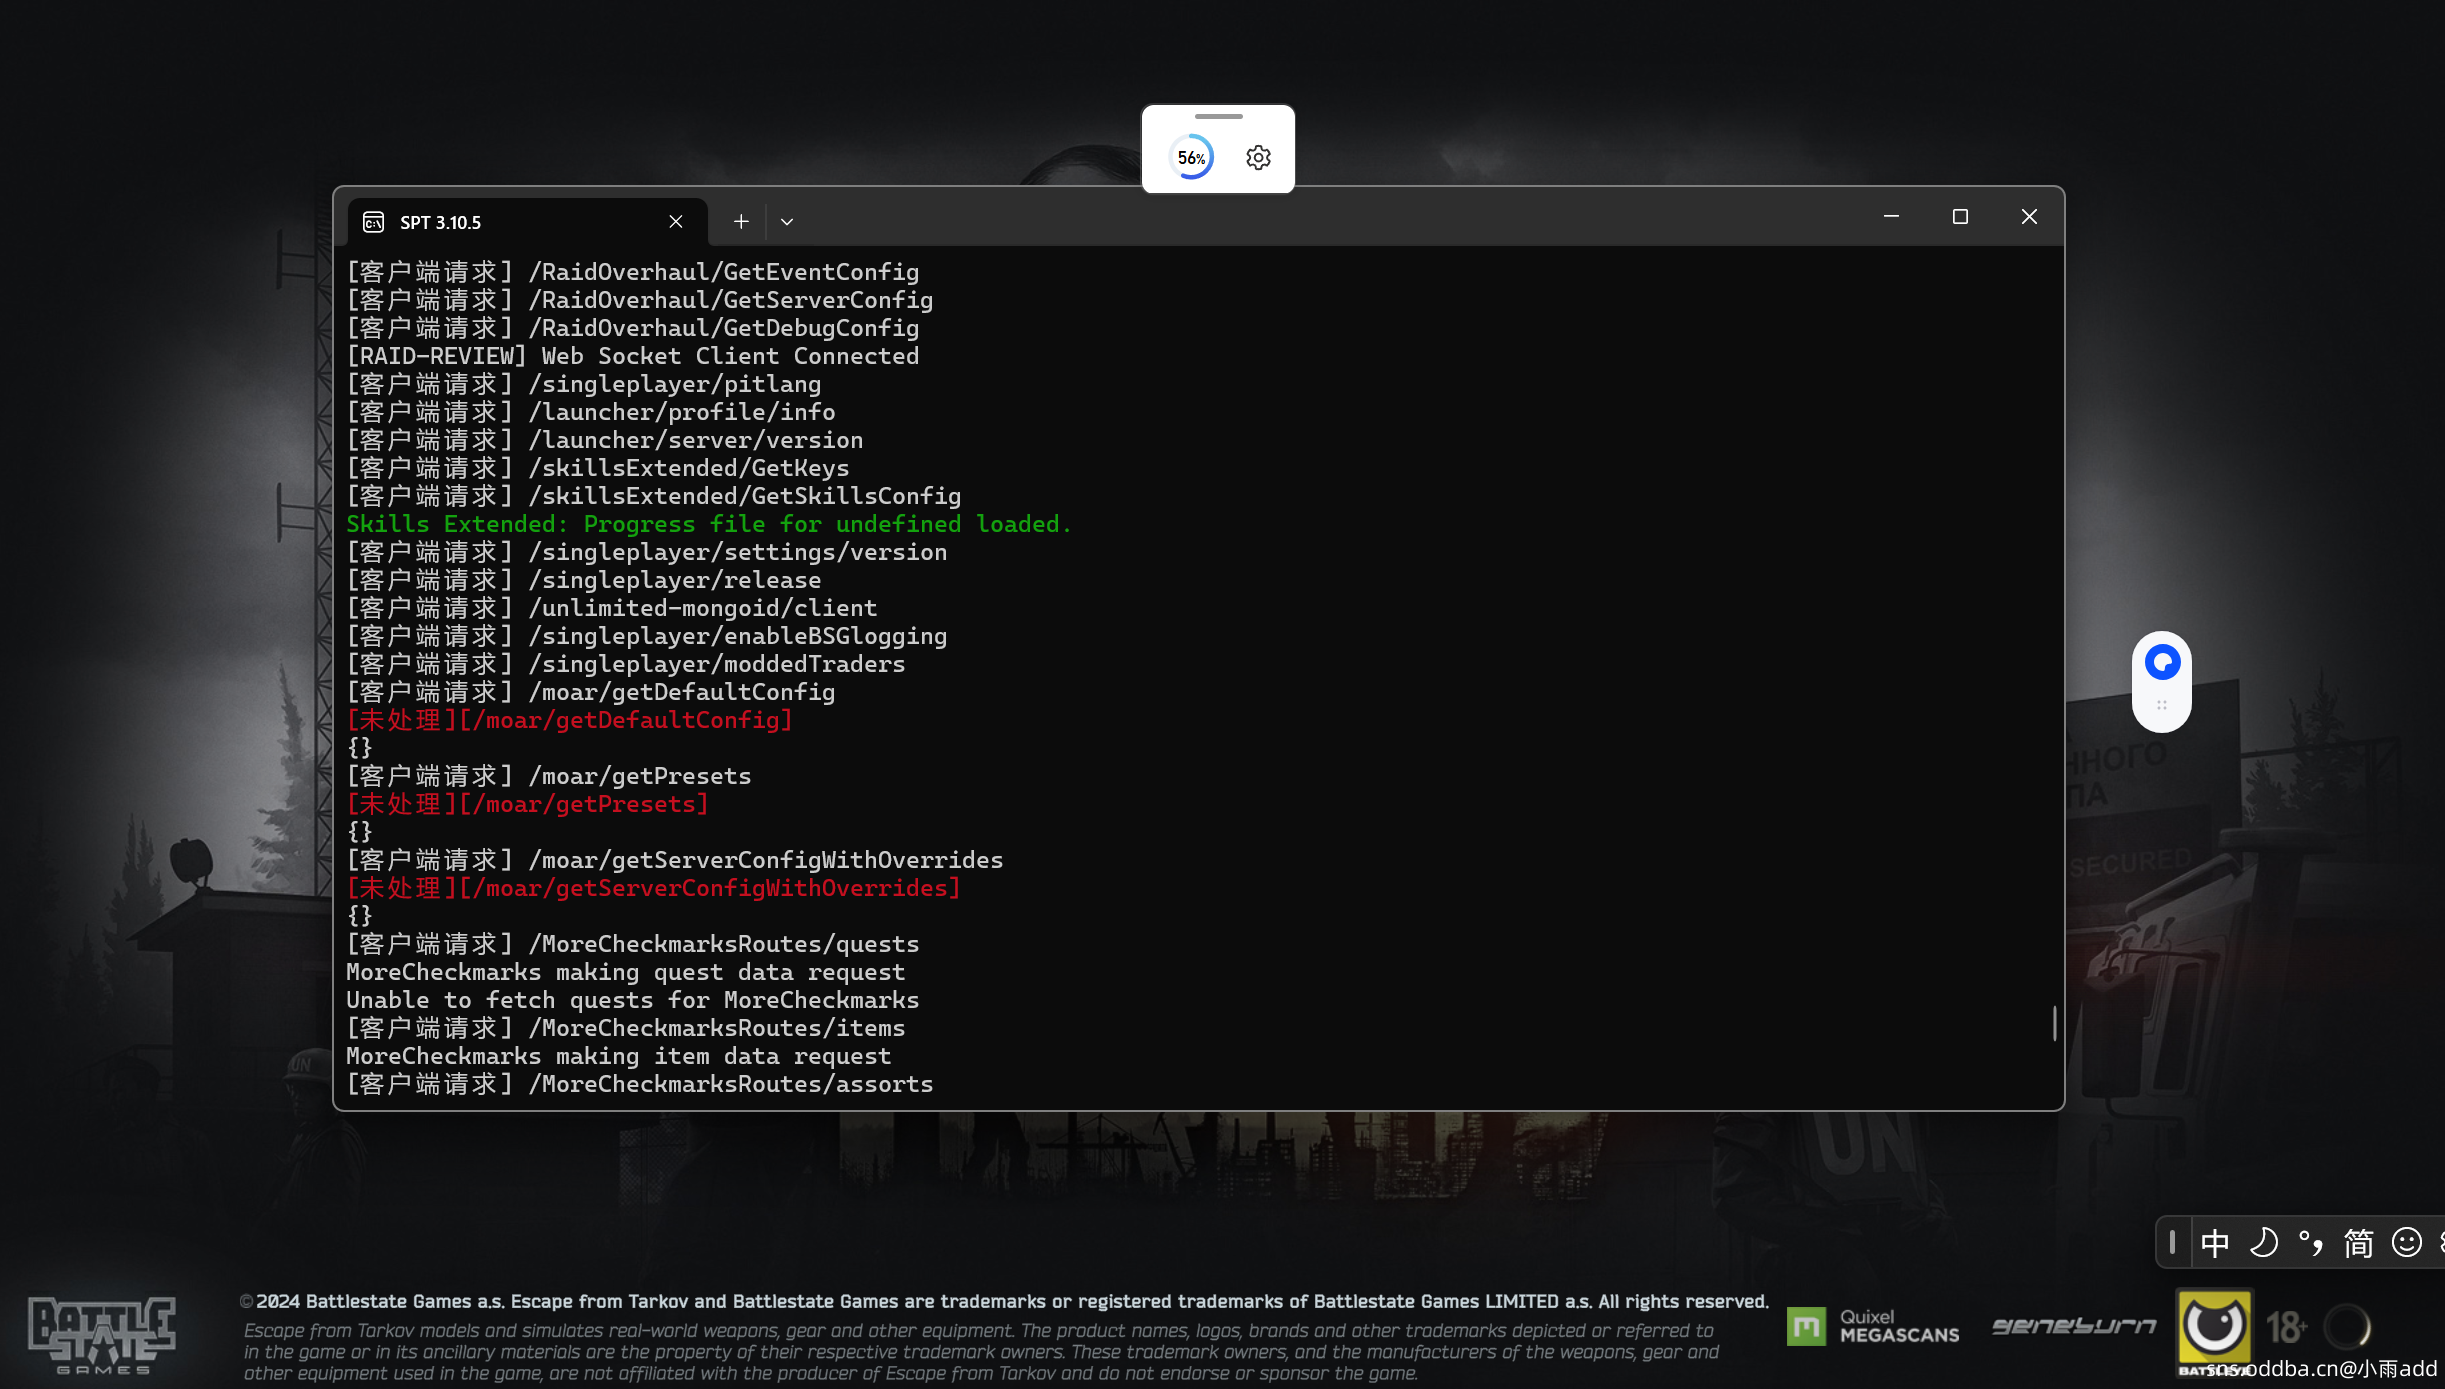The image size is (2445, 1389).
Task: Click the Quixel Megascans logo
Action: [1872, 1326]
